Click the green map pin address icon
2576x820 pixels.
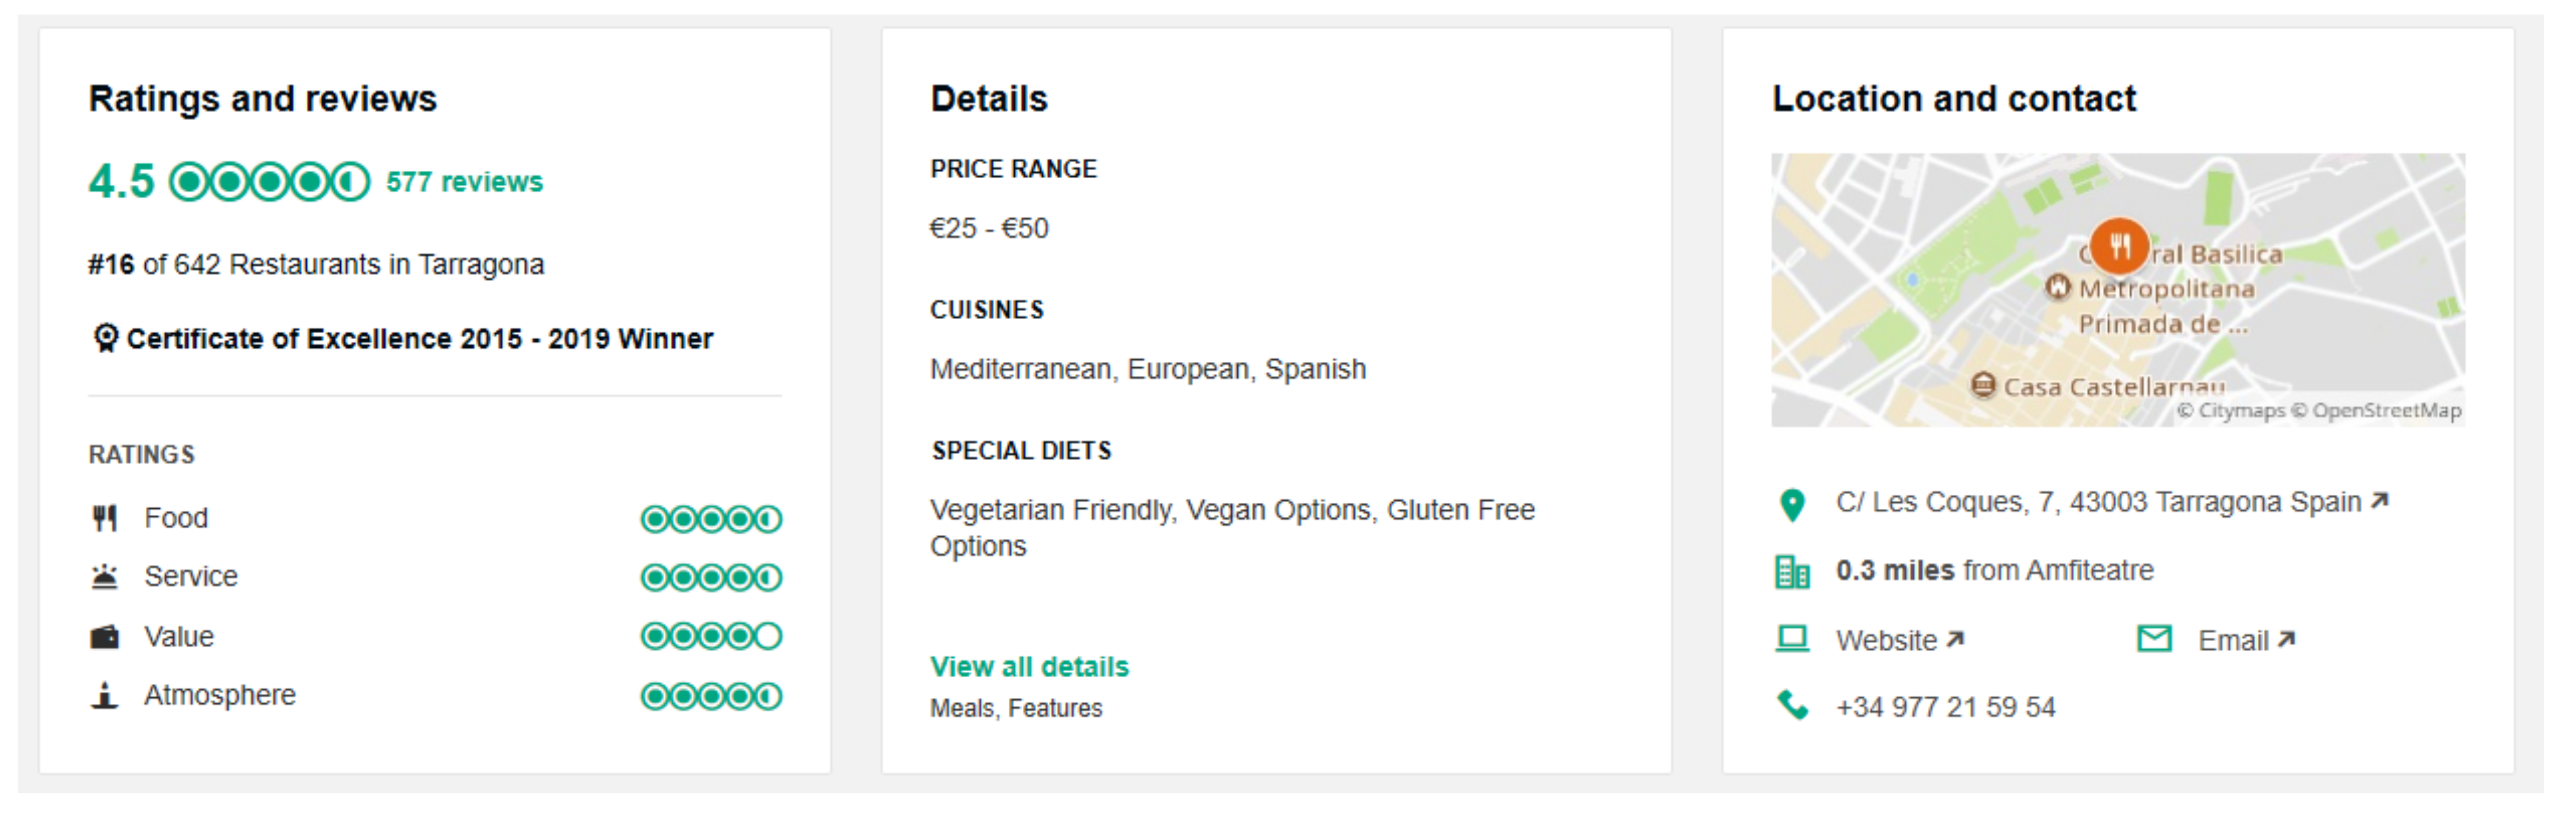coord(1792,505)
